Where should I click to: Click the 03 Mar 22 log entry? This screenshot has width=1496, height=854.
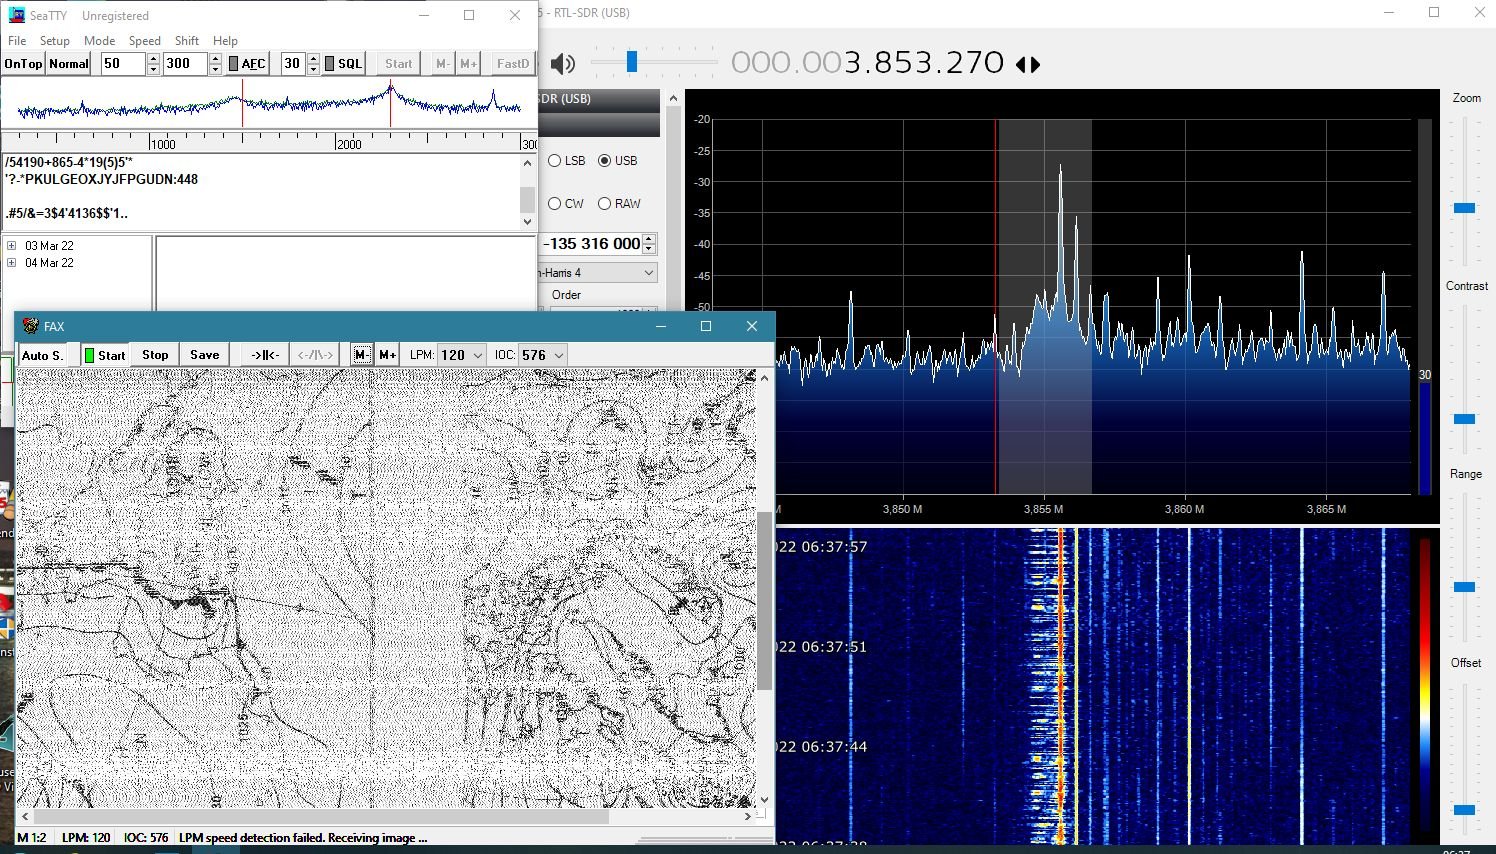click(49, 245)
